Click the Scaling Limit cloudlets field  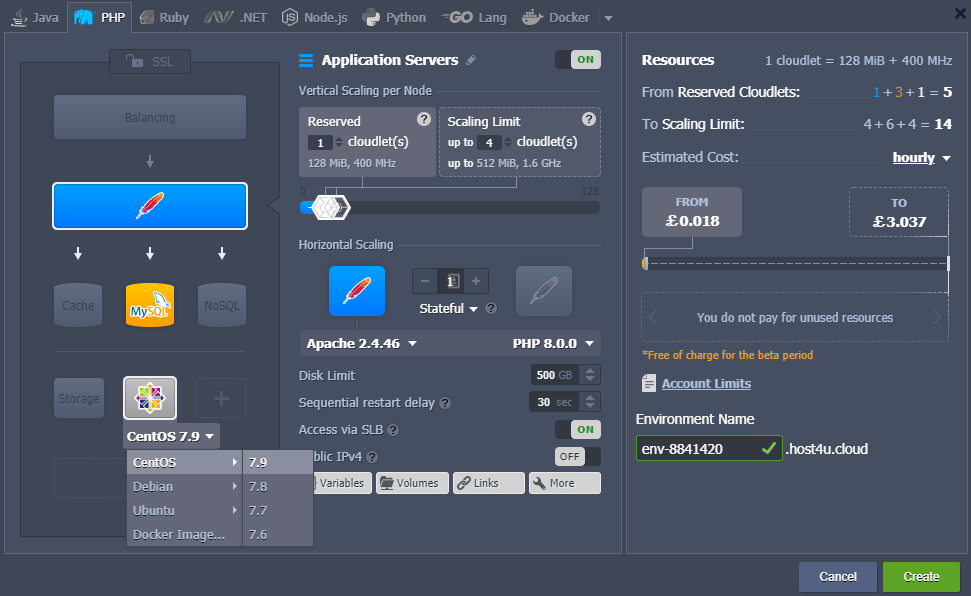pyautogui.click(x=489, y=142)
